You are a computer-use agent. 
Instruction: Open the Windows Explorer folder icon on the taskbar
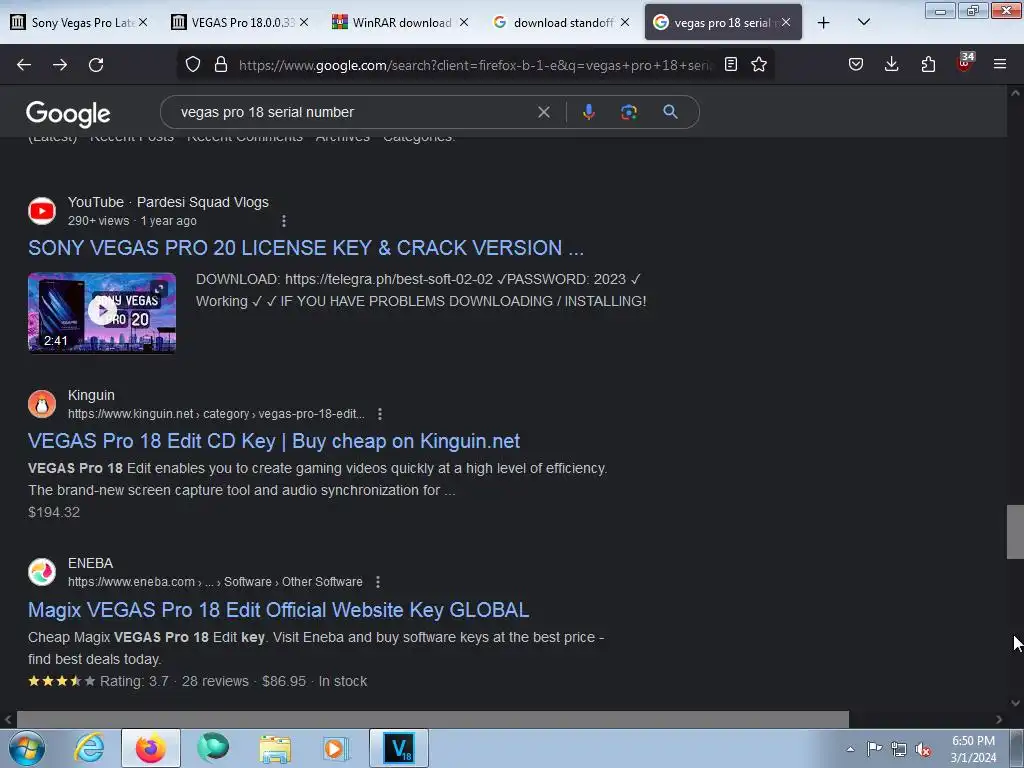point(275,748)
